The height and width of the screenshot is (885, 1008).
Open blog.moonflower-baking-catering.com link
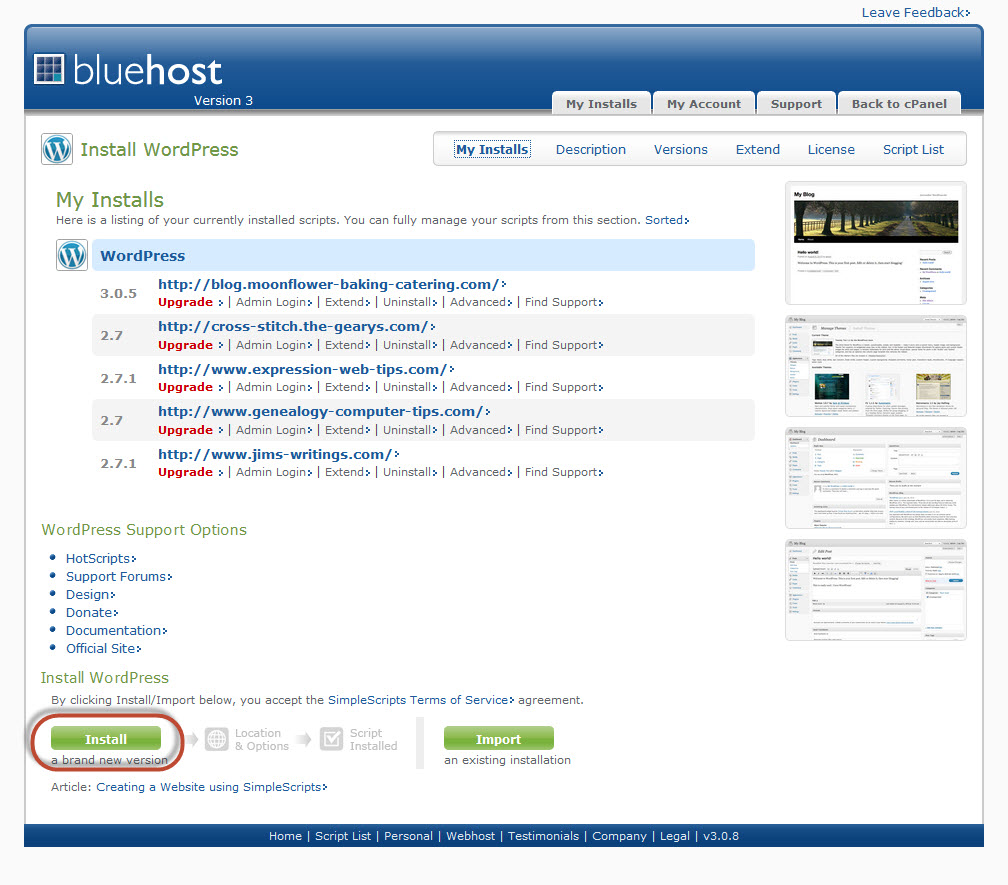tap(332, 284)
